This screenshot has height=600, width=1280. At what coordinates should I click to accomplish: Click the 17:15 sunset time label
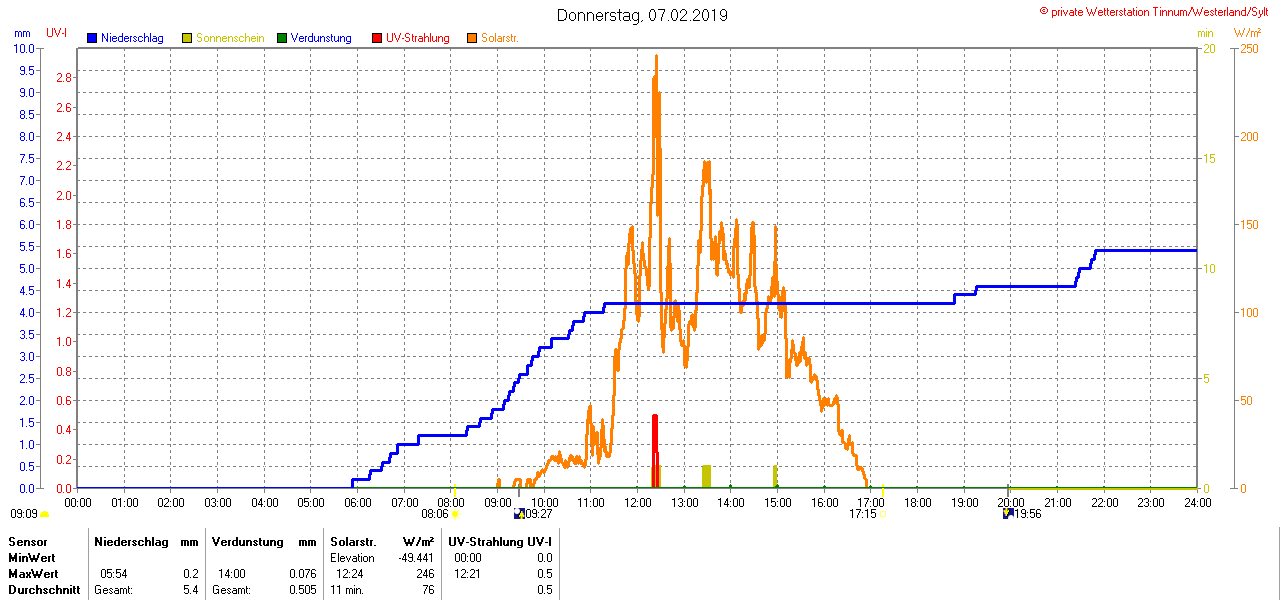tap(863, 514)
